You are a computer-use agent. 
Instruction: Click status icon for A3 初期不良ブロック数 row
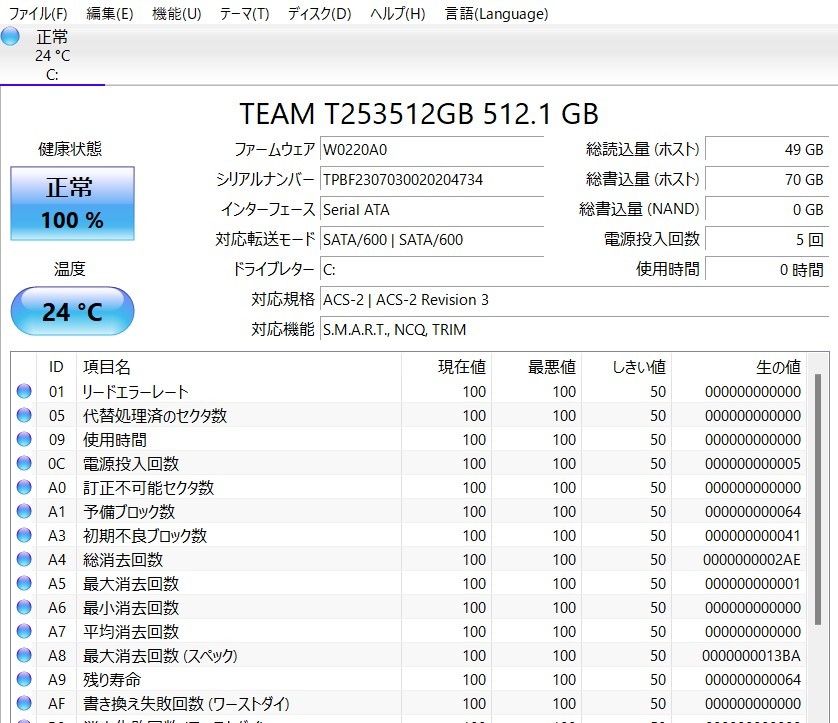pos(24,535)
